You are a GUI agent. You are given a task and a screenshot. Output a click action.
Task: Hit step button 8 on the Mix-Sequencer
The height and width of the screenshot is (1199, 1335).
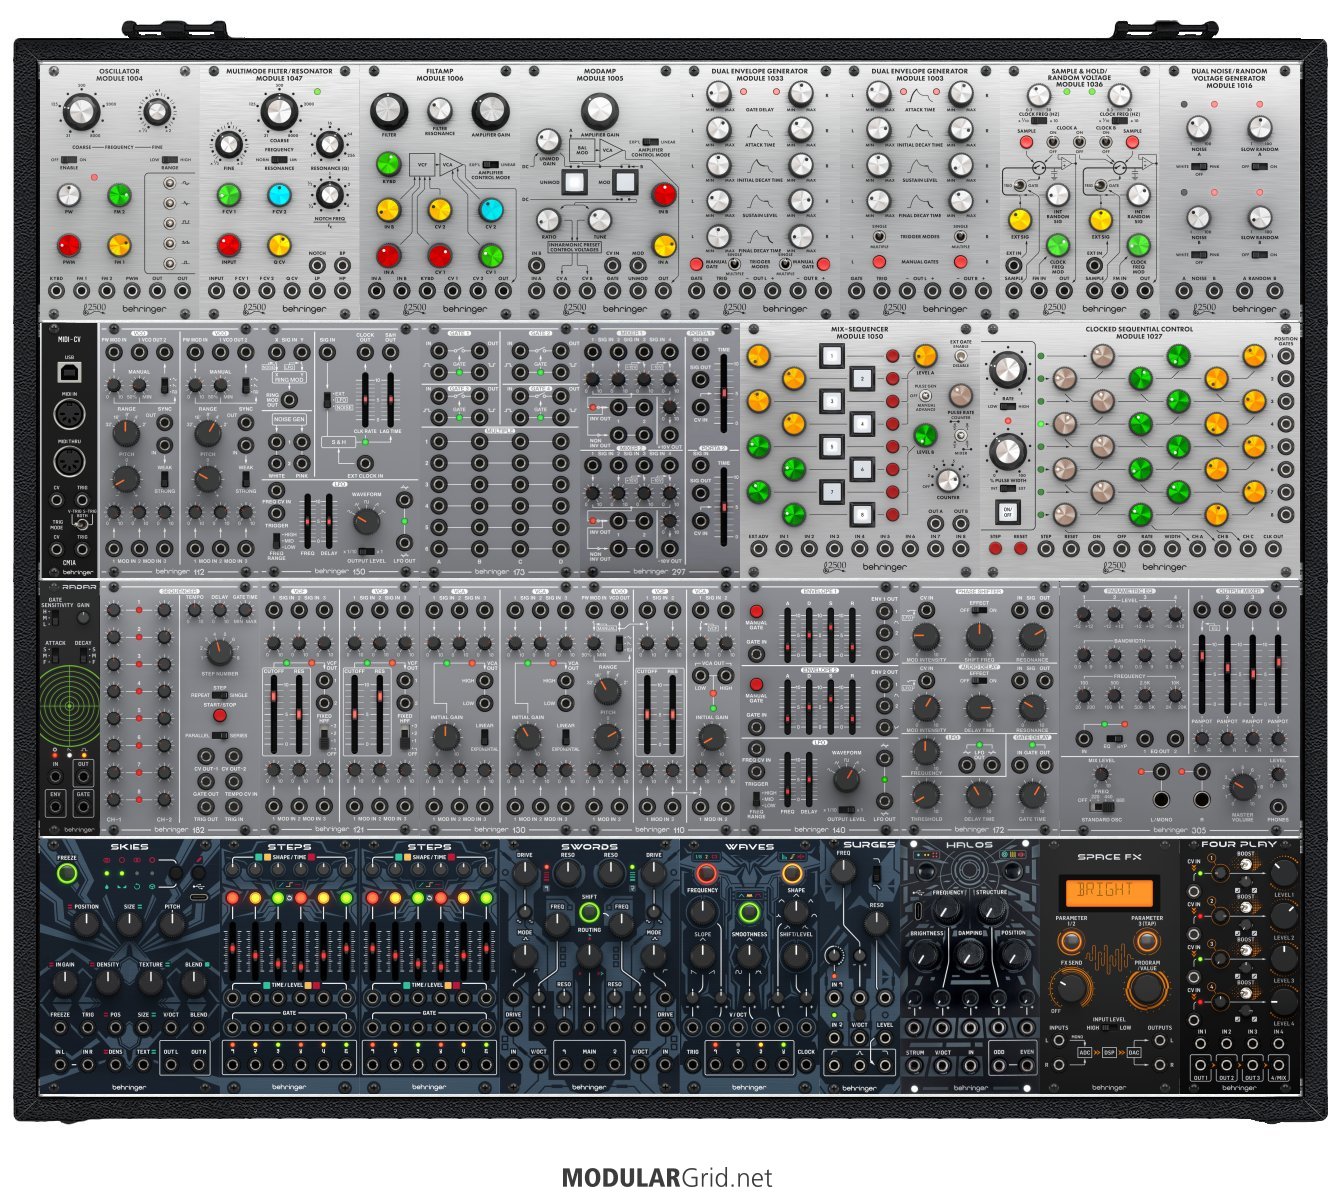(x=862, y=515)
